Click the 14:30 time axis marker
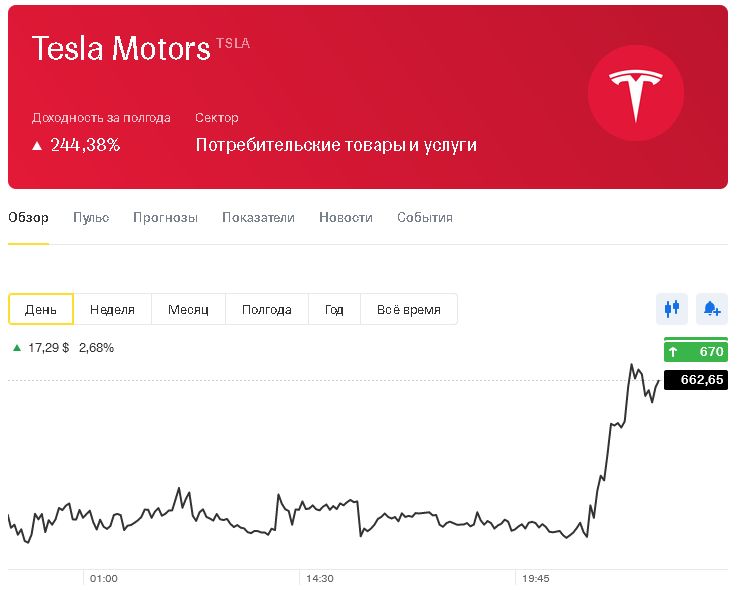The width and height of the screenshot is (745, 591). (320, 579)
